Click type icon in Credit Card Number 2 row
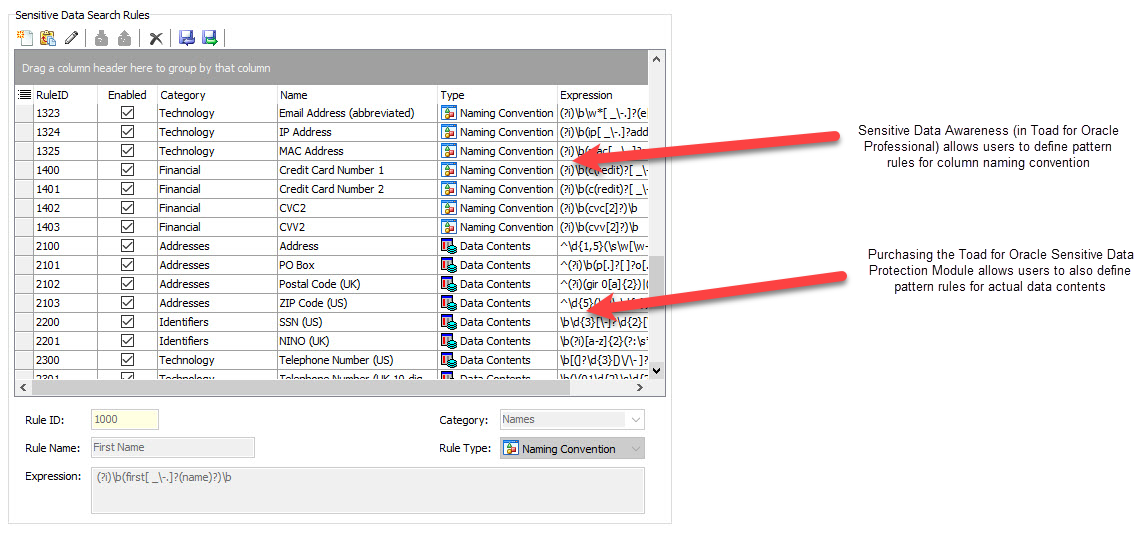 (x=449, y=189)
